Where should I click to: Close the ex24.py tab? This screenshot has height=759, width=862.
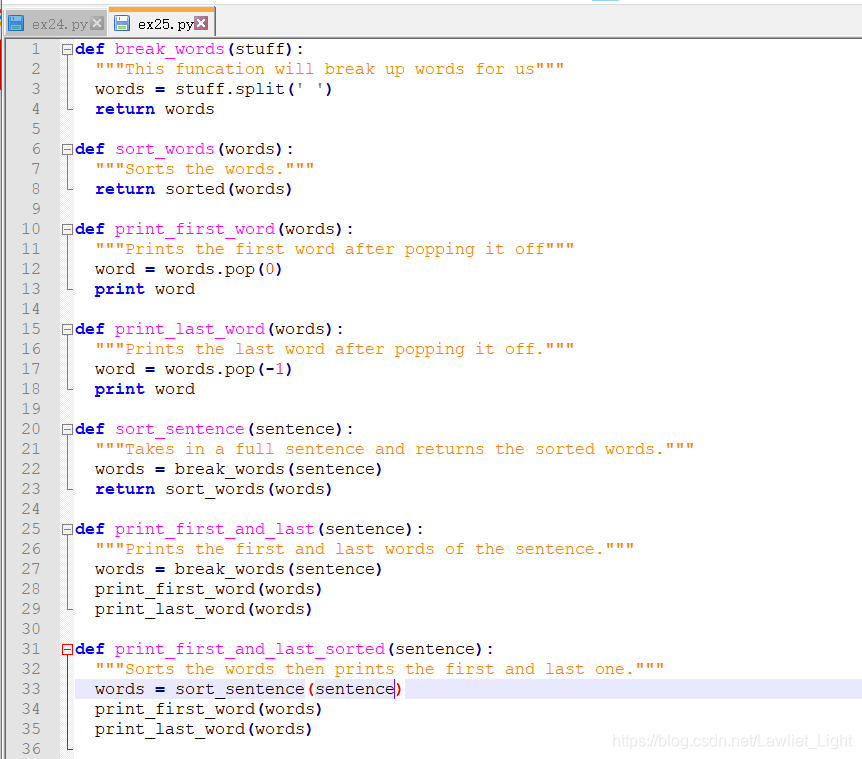point(97,23)
